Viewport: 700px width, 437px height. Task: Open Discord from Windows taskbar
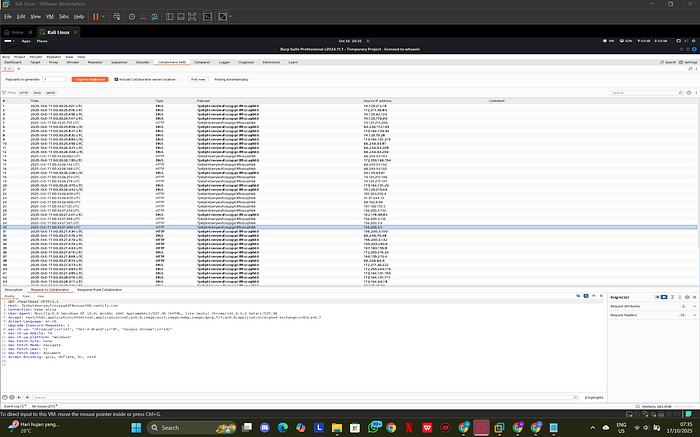click(265, 428)
